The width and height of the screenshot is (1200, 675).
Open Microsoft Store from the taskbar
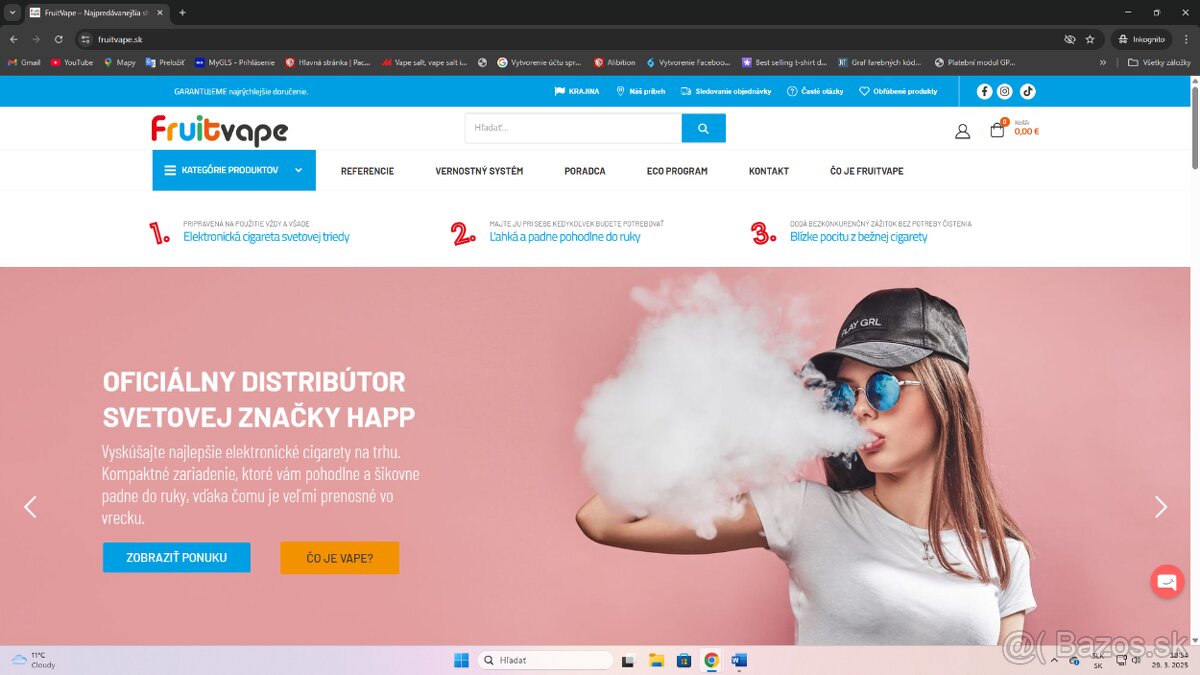pos(684,660)
